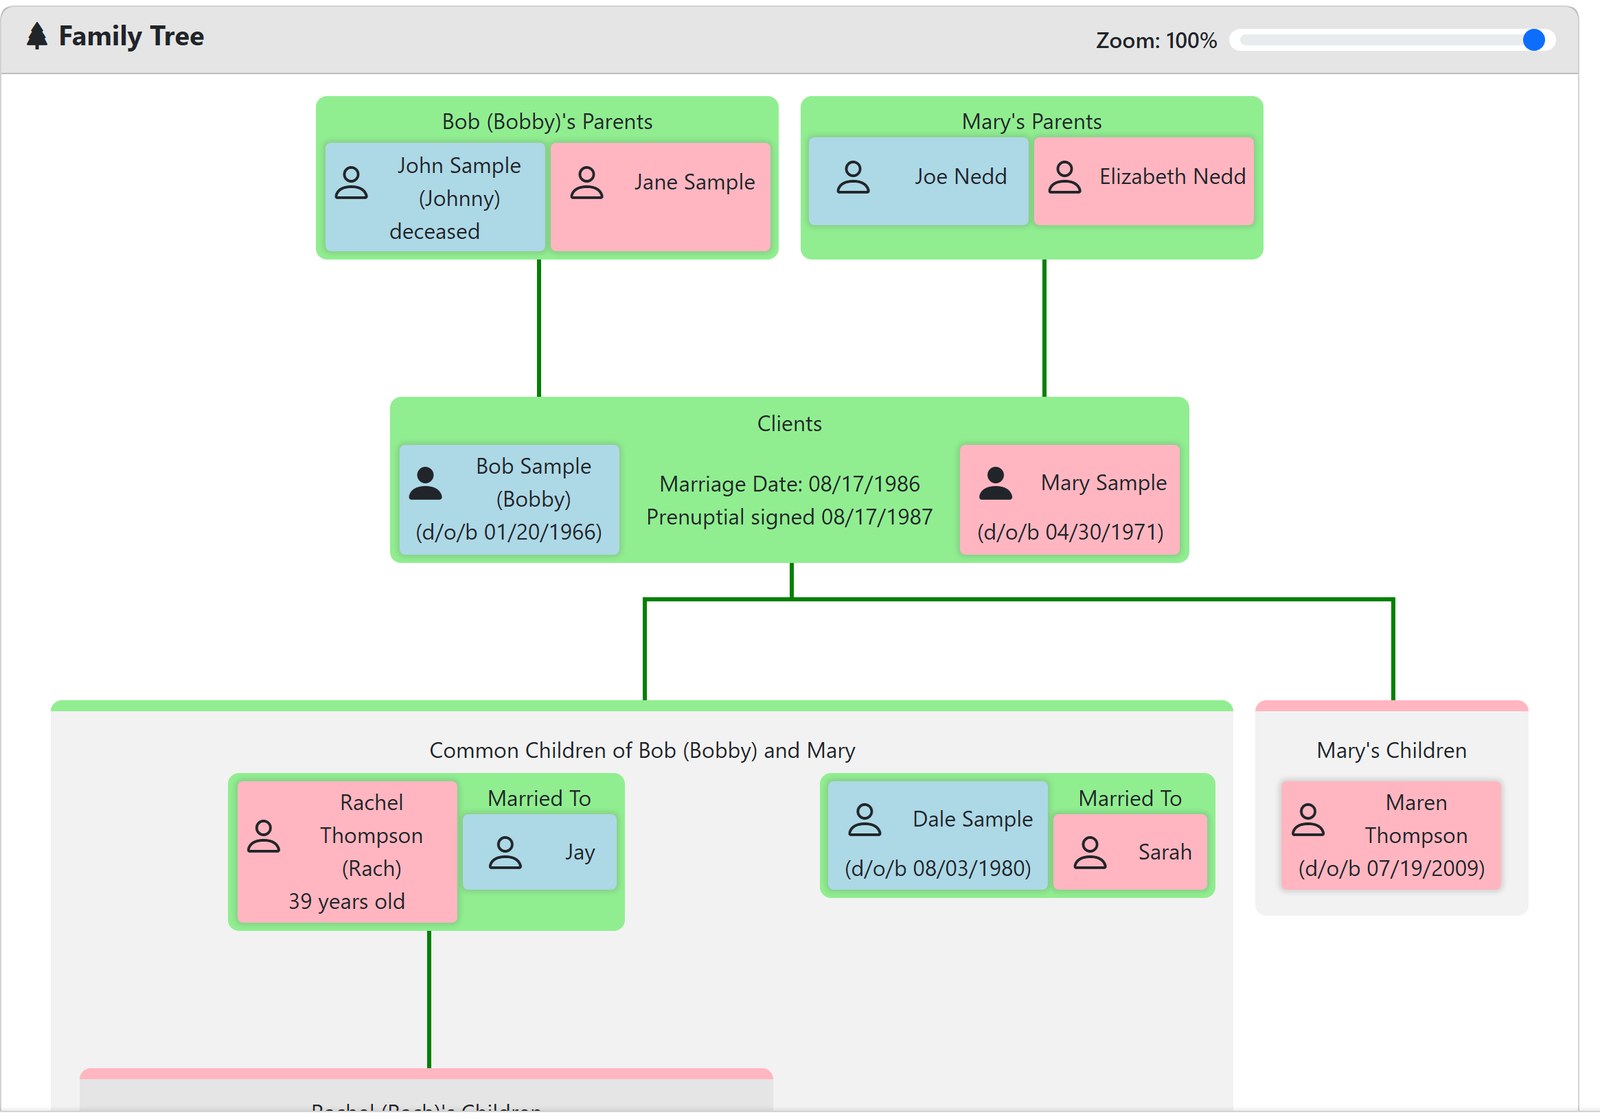Select the Jane Sample card name
Image resolution: width=1600 pixels, height=1119 pixels.
point(694,182)
